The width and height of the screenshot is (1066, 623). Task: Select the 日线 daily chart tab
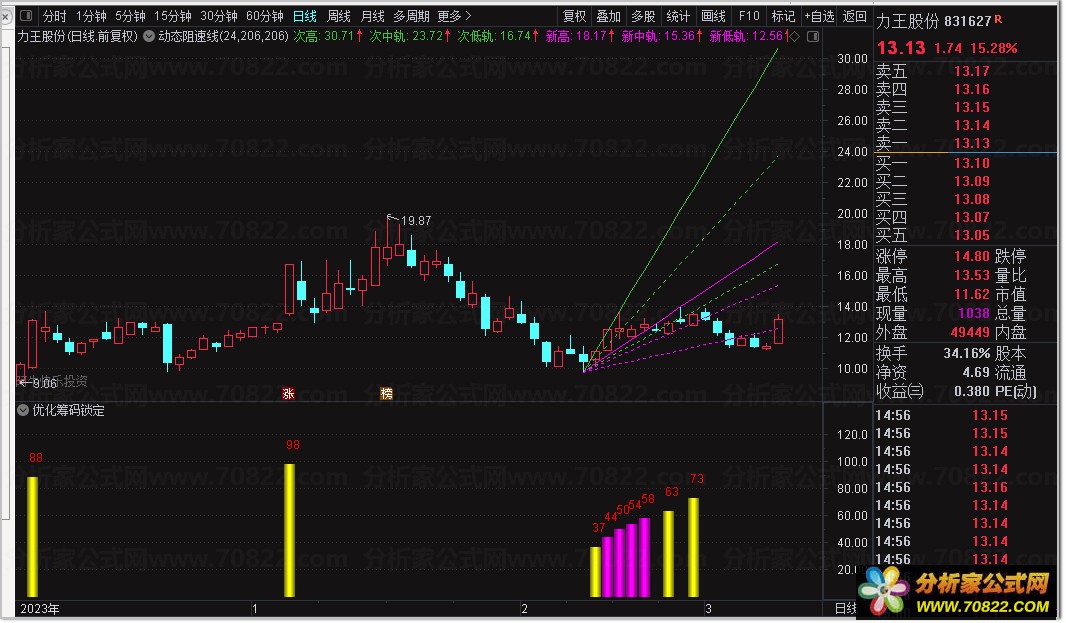coord(305,16)
